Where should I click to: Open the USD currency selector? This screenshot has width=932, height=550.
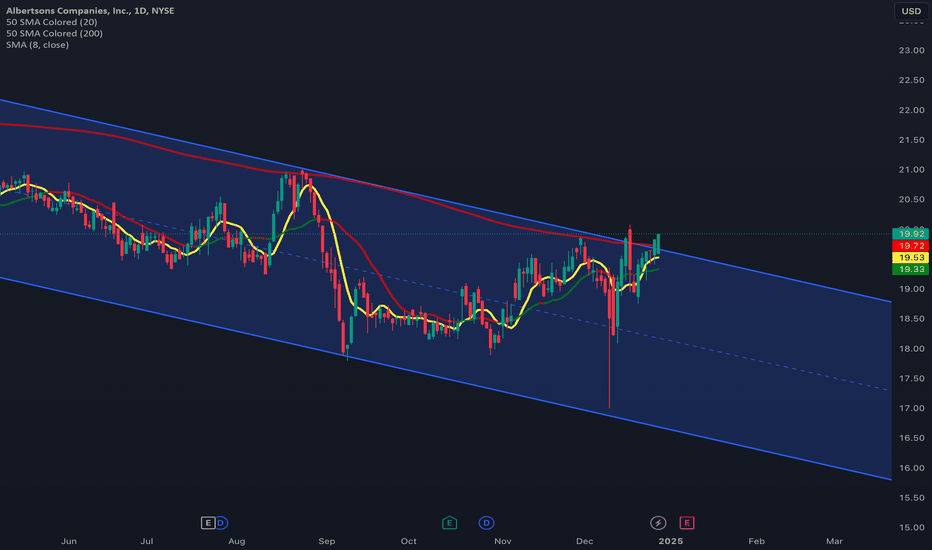pos(911,11)
